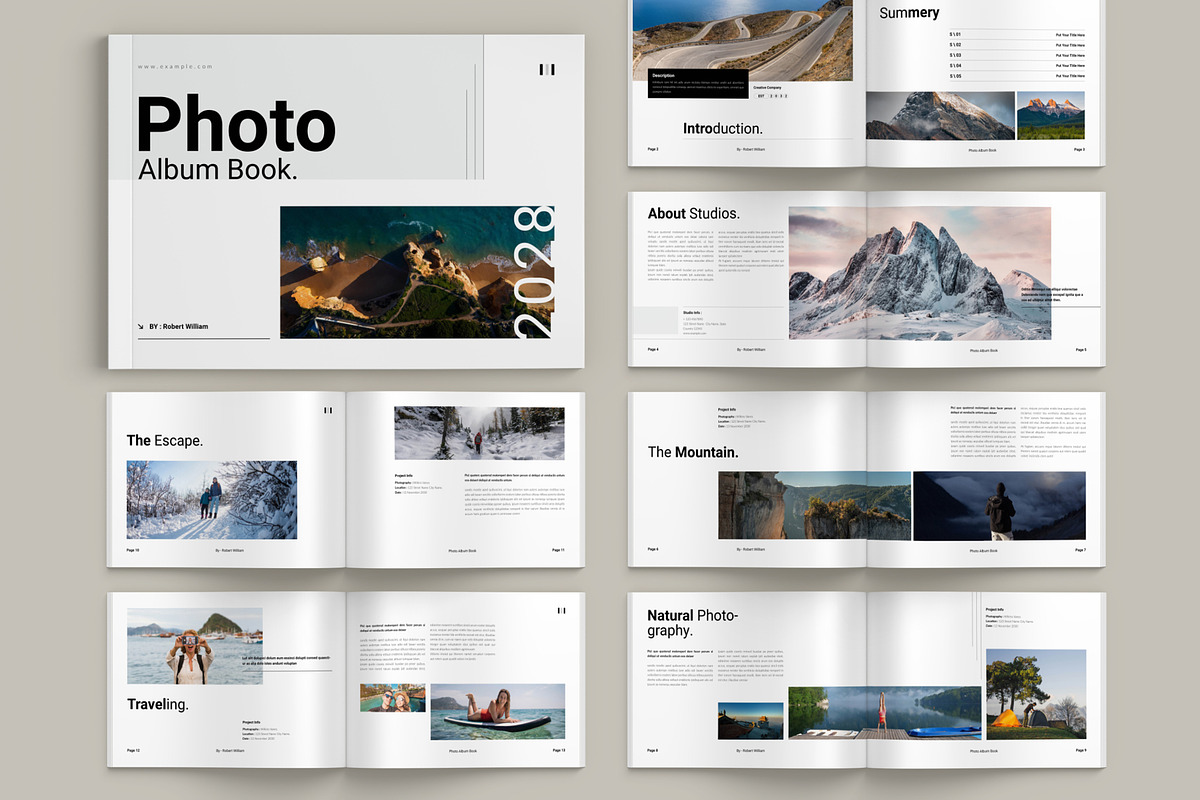
Task: Click the large 'Photo' cover title
Action: pos(235,125)
